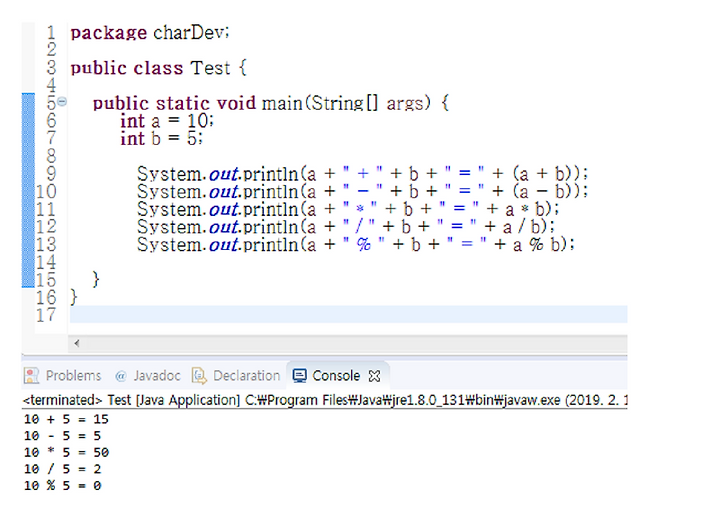Viewport: 720px width, 508px height.
Task: Click the 'public class Test' line
Action: click(x=158, y=68)
